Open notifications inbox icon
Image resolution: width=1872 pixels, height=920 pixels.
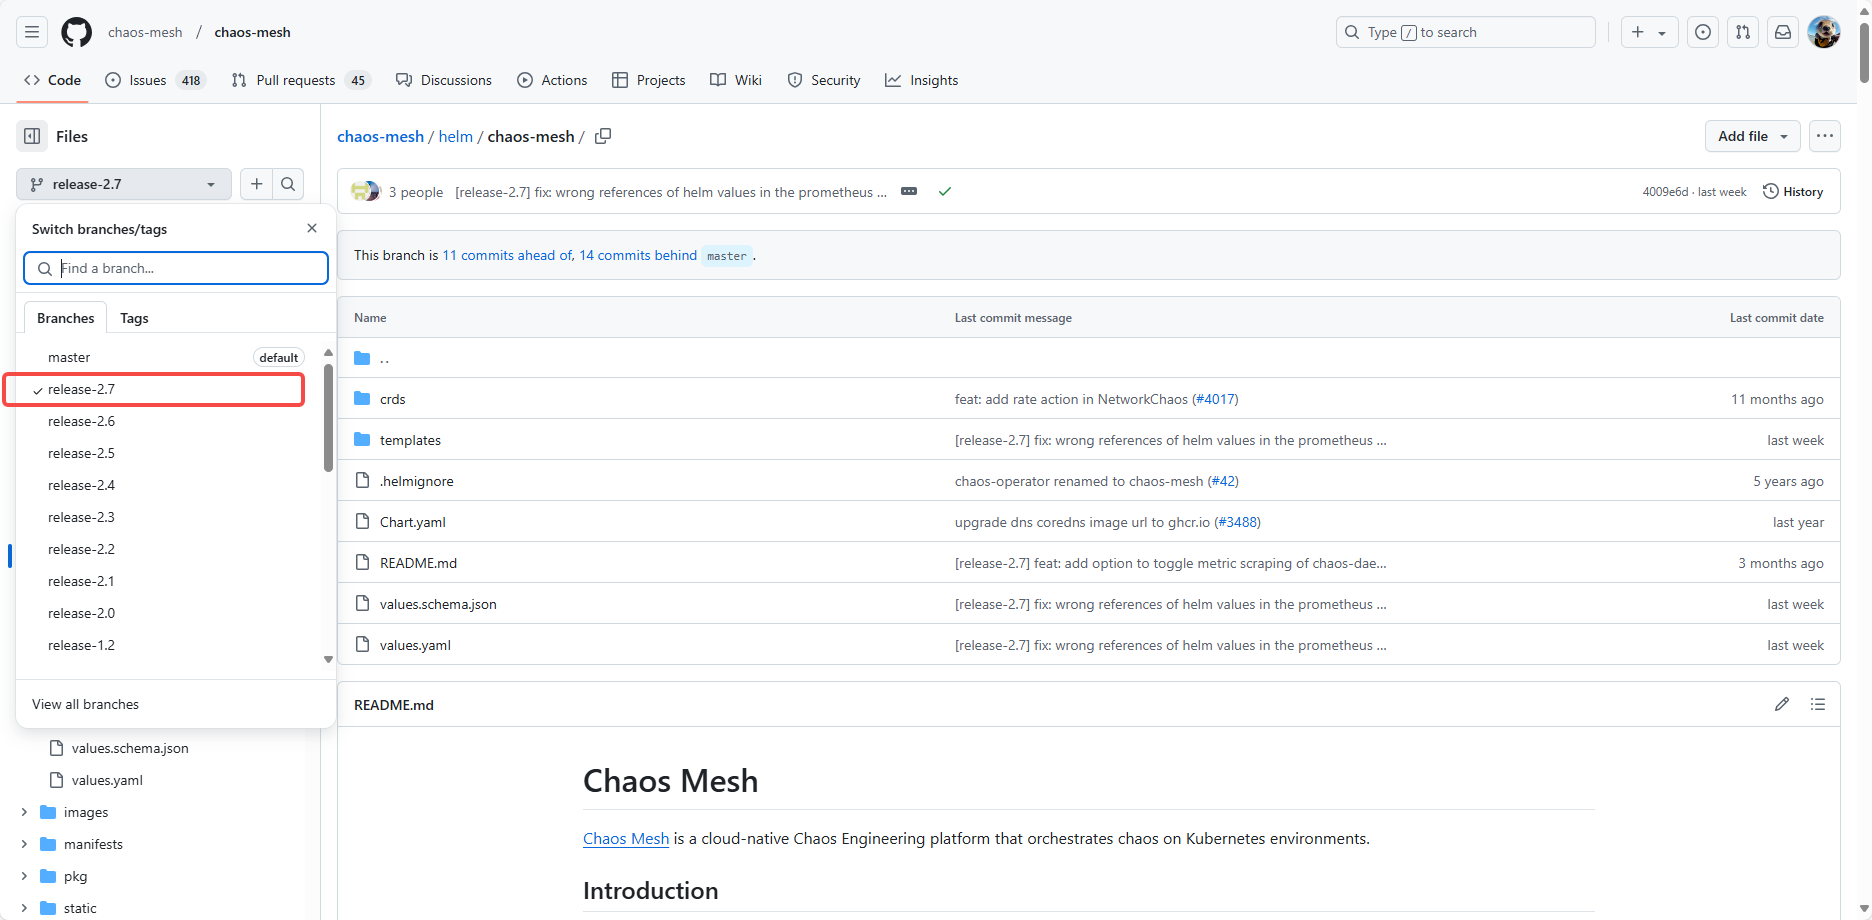(1783, 32)
